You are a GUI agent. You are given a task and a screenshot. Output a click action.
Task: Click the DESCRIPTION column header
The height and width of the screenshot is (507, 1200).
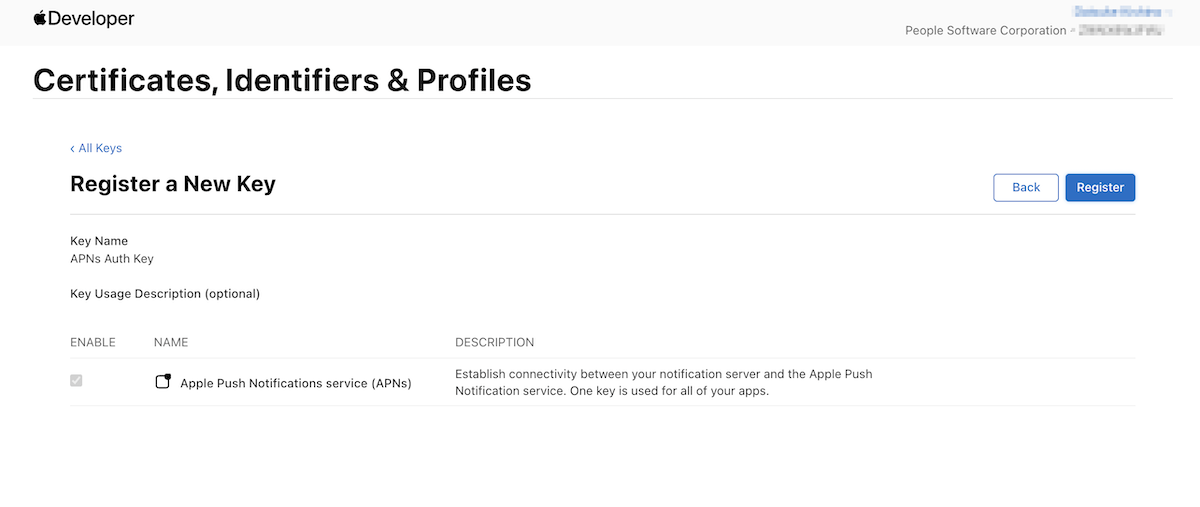pos(494,342)
